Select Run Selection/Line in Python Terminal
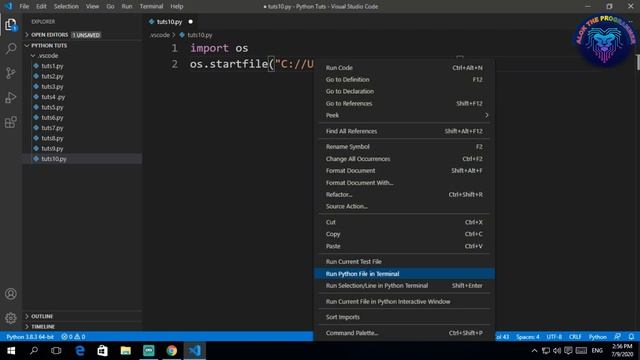640x360 pixels. 404,285
